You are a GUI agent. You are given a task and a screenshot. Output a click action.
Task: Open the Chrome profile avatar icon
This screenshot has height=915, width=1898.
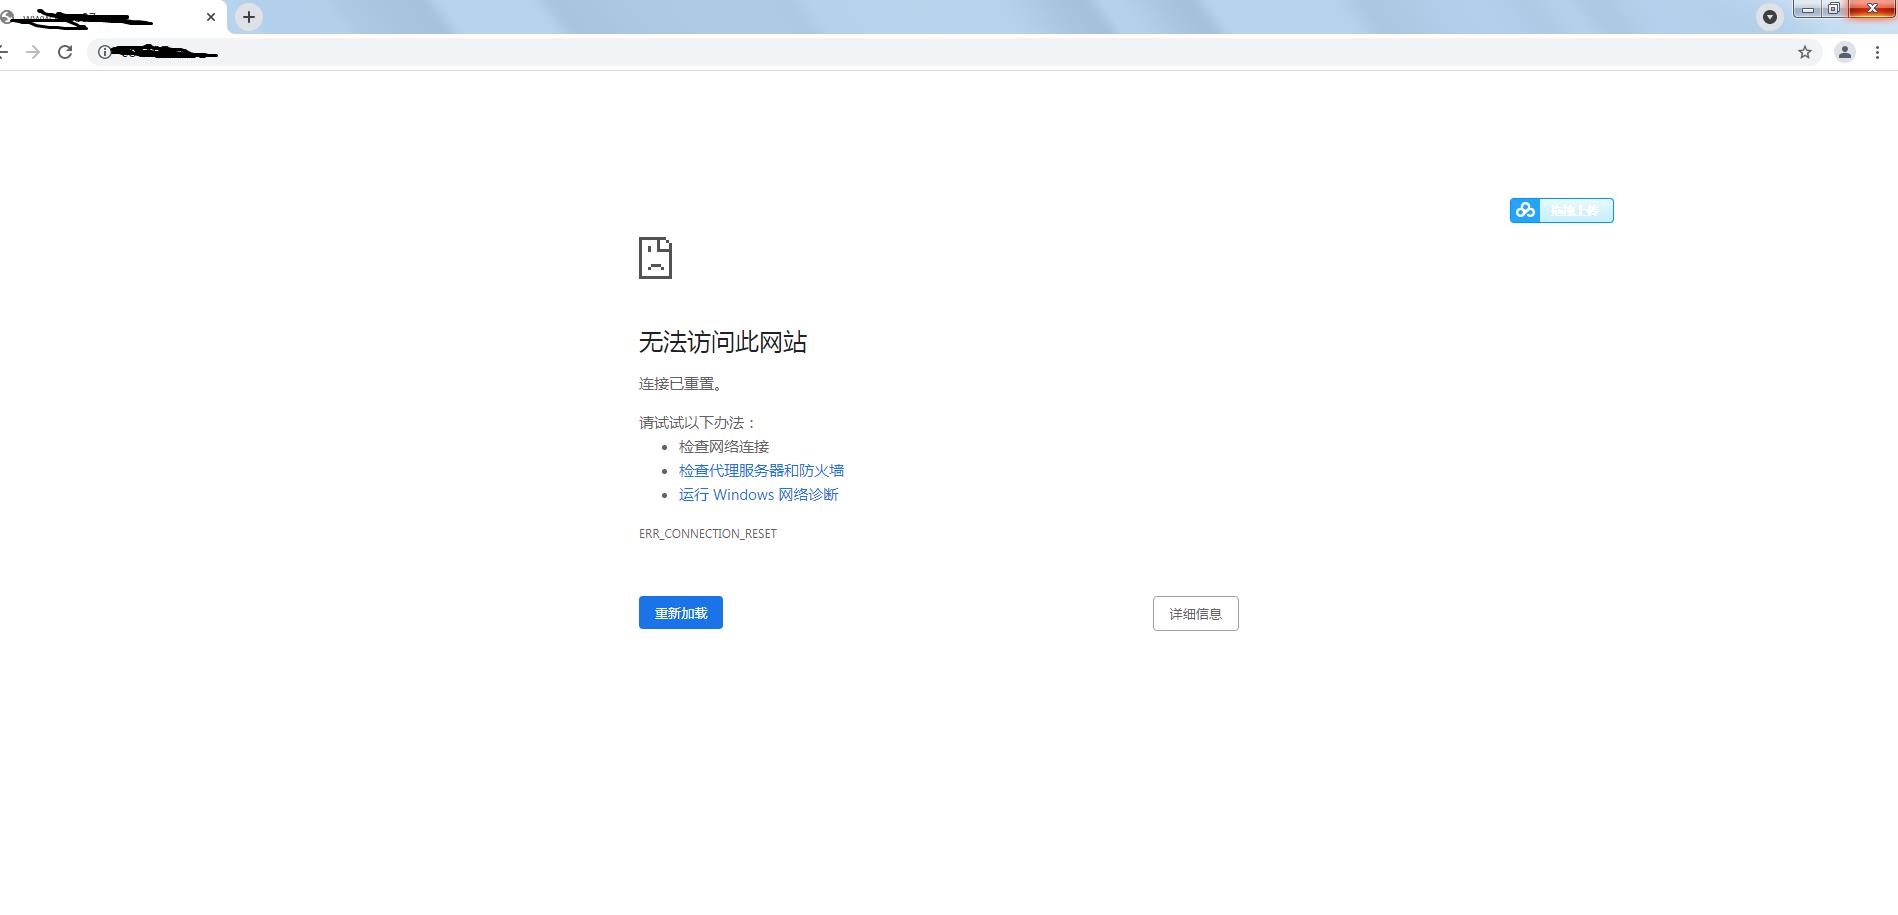(1844, 52)
